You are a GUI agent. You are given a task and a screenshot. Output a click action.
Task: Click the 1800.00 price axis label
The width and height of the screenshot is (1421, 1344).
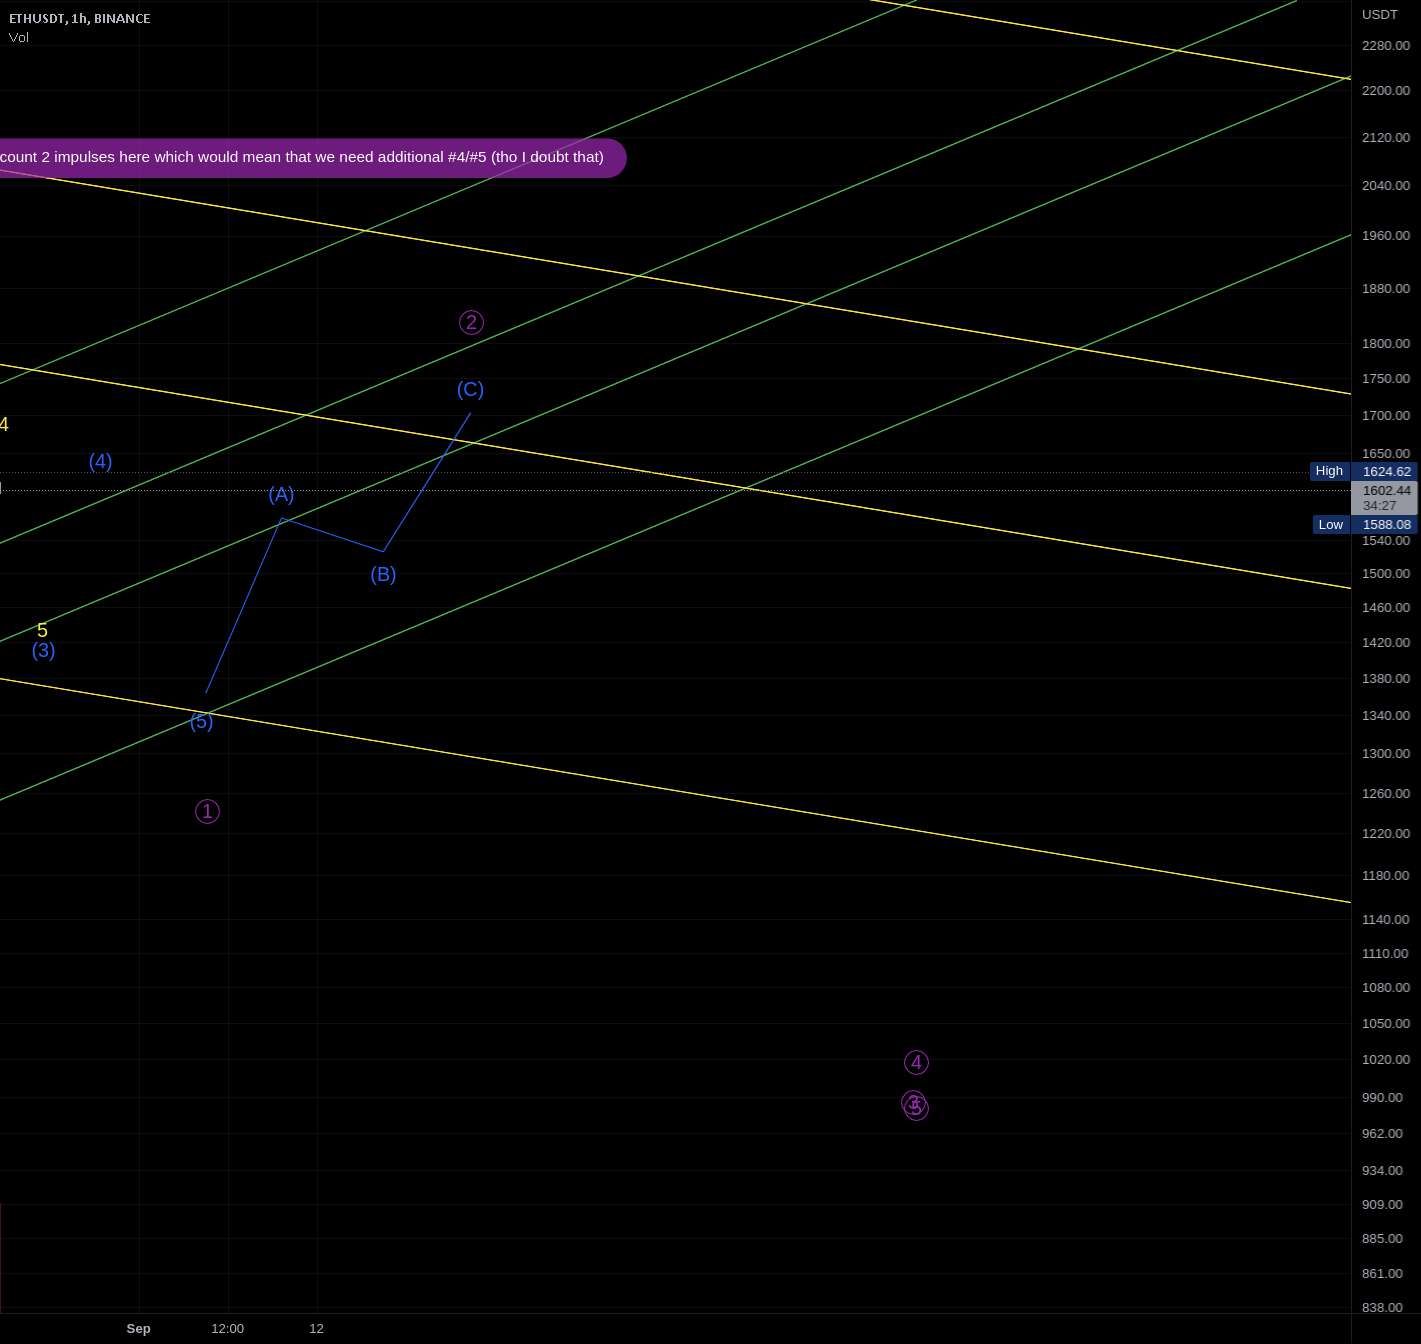click(1386, 344)
